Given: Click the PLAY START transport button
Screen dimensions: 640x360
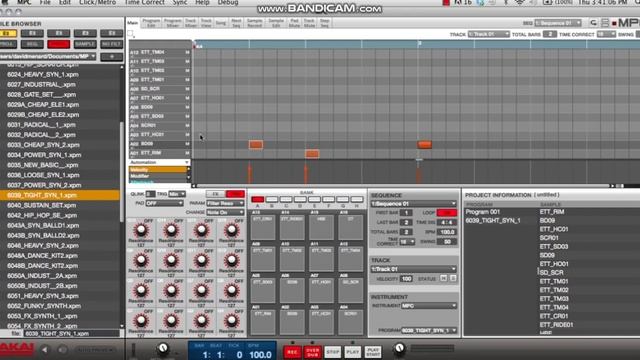Looking at the screenshot, I should coord(373,352).
